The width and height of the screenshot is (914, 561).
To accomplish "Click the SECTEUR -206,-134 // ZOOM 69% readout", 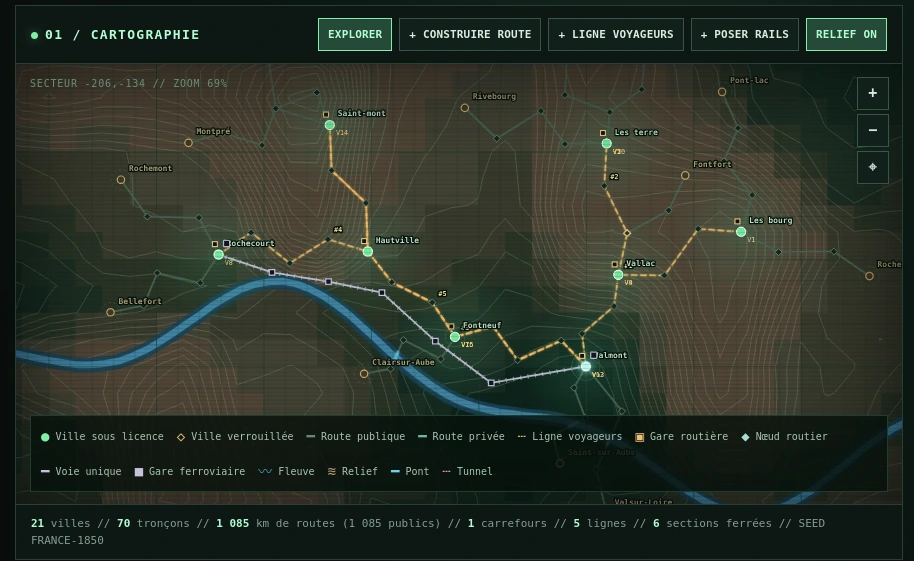I will (x=128, y=83).
